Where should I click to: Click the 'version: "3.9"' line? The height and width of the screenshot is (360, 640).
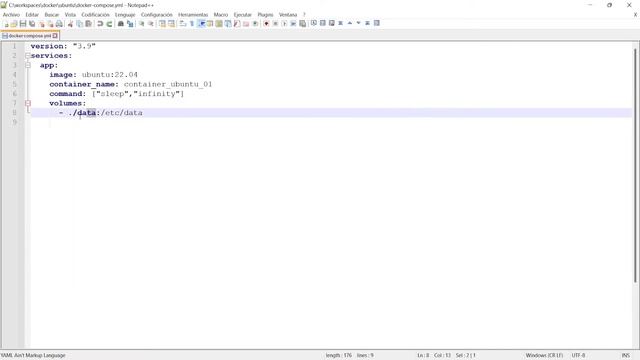pos(63,46)
